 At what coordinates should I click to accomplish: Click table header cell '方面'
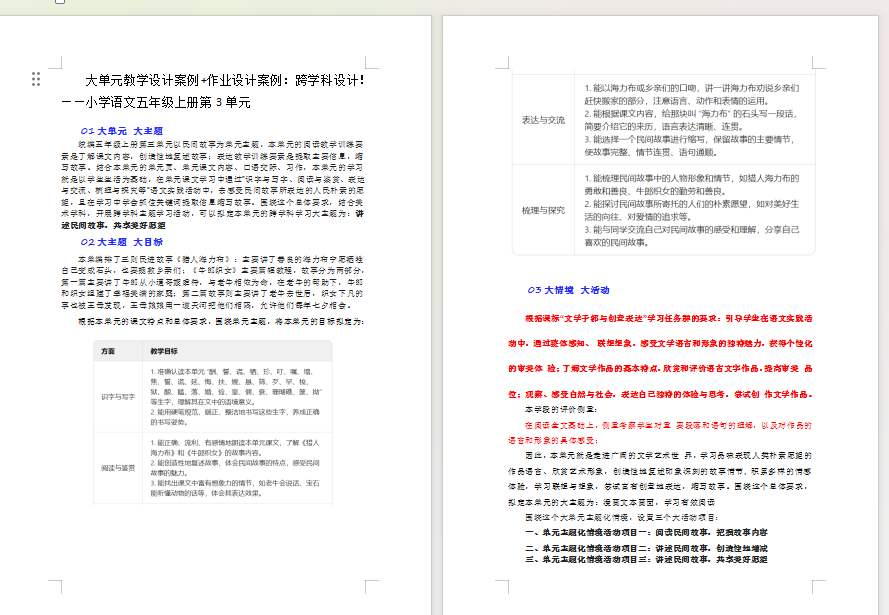(108, 351)
